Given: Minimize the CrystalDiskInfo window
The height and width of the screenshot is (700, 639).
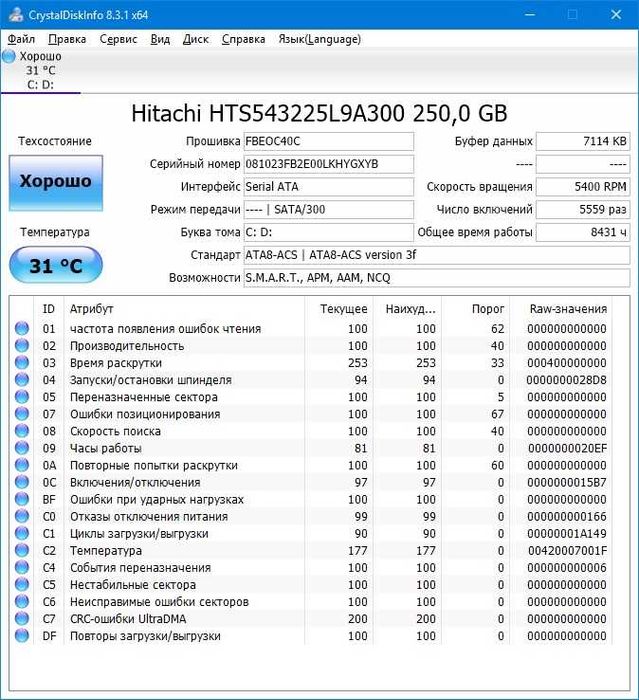Looking at the screenshot, I should tap(530, 14).
